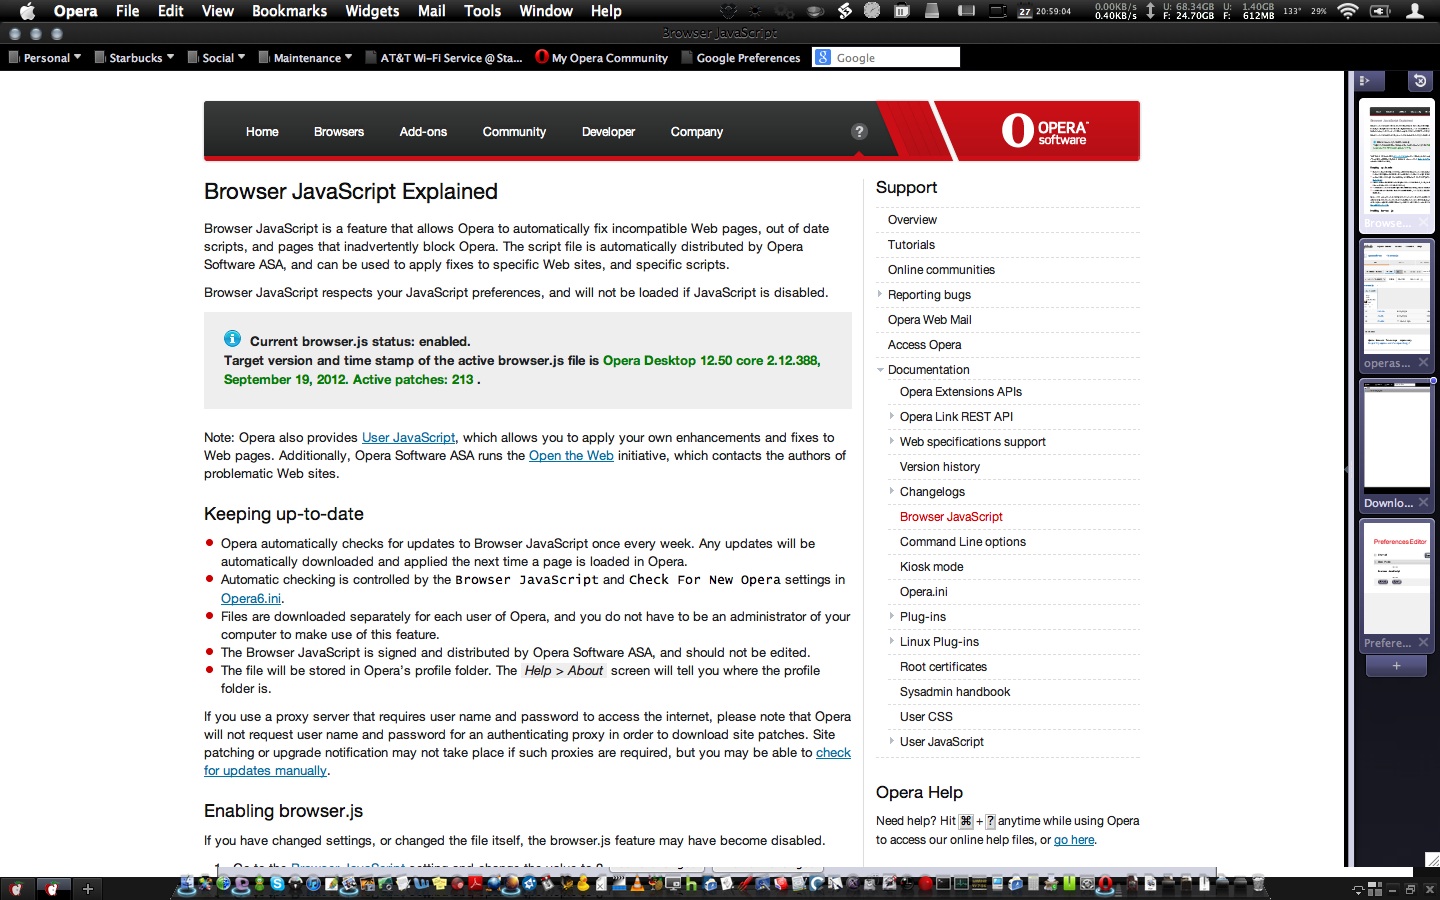This screenshot has height=900, width=1440.
Task: Open the Help menu in the menu bar
Action: [606, 11]
